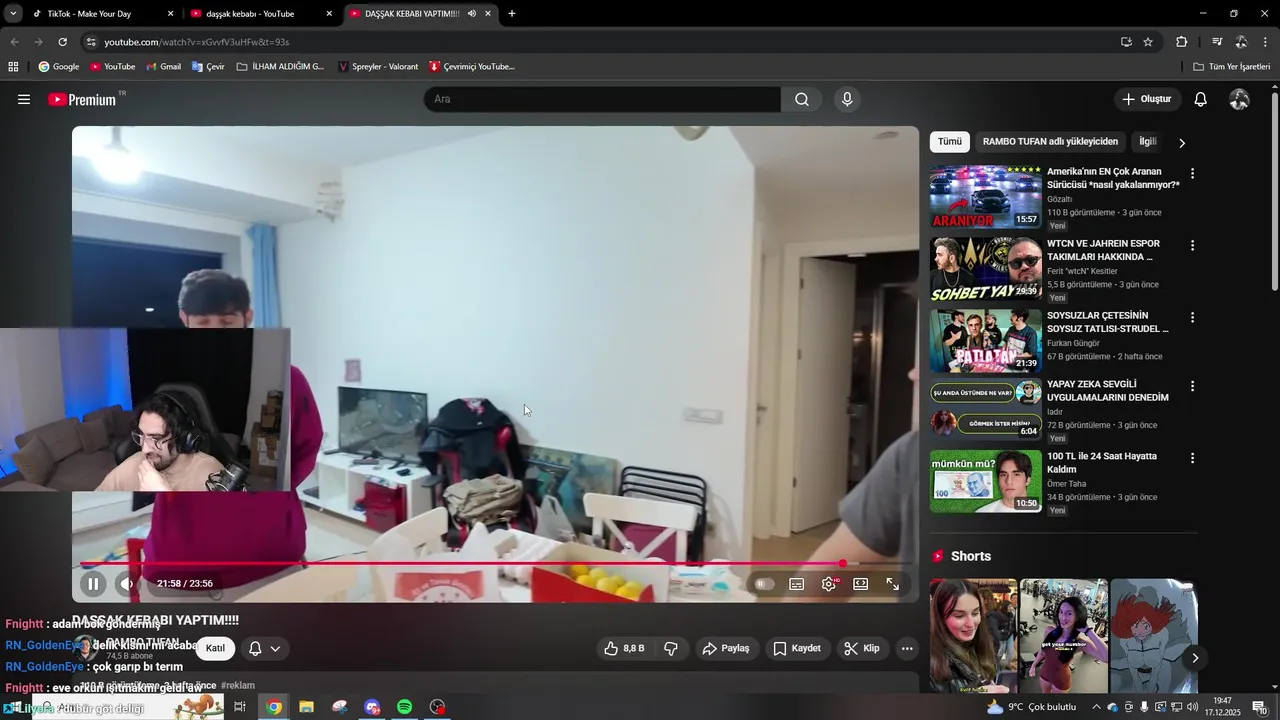
Task: Switch to theater mode in the player
Action: (861, 584)
